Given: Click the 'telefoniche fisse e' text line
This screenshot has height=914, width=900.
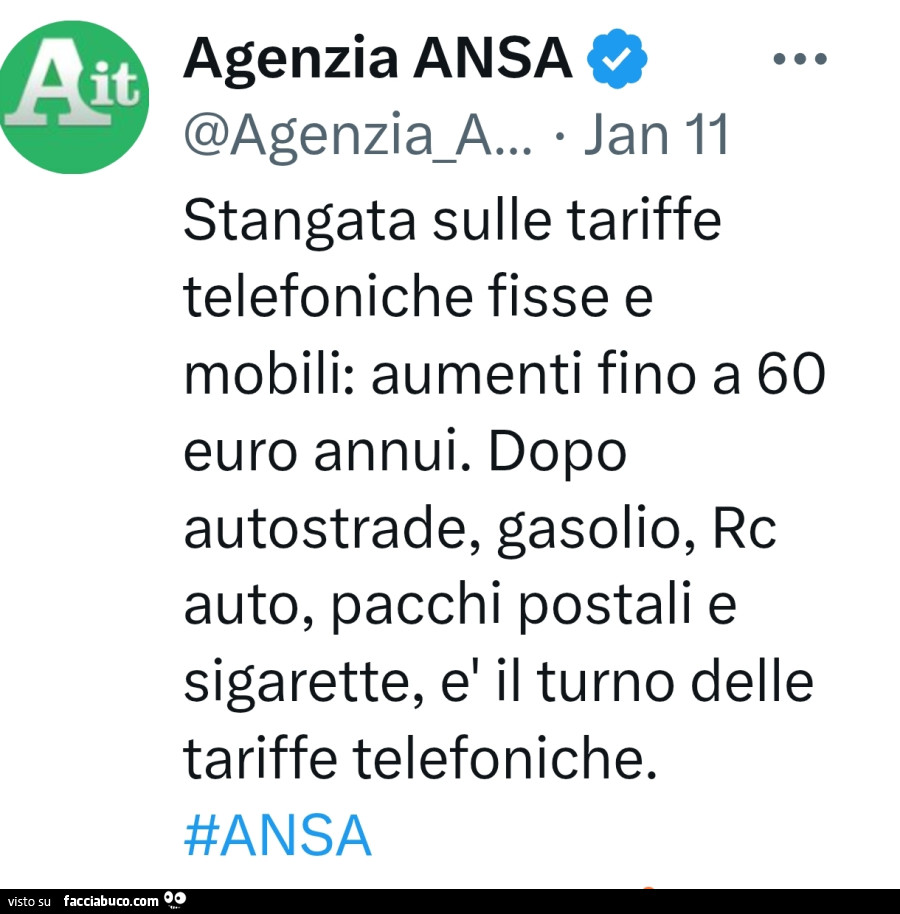Looking at the screenshot, I should coord(418,297).
